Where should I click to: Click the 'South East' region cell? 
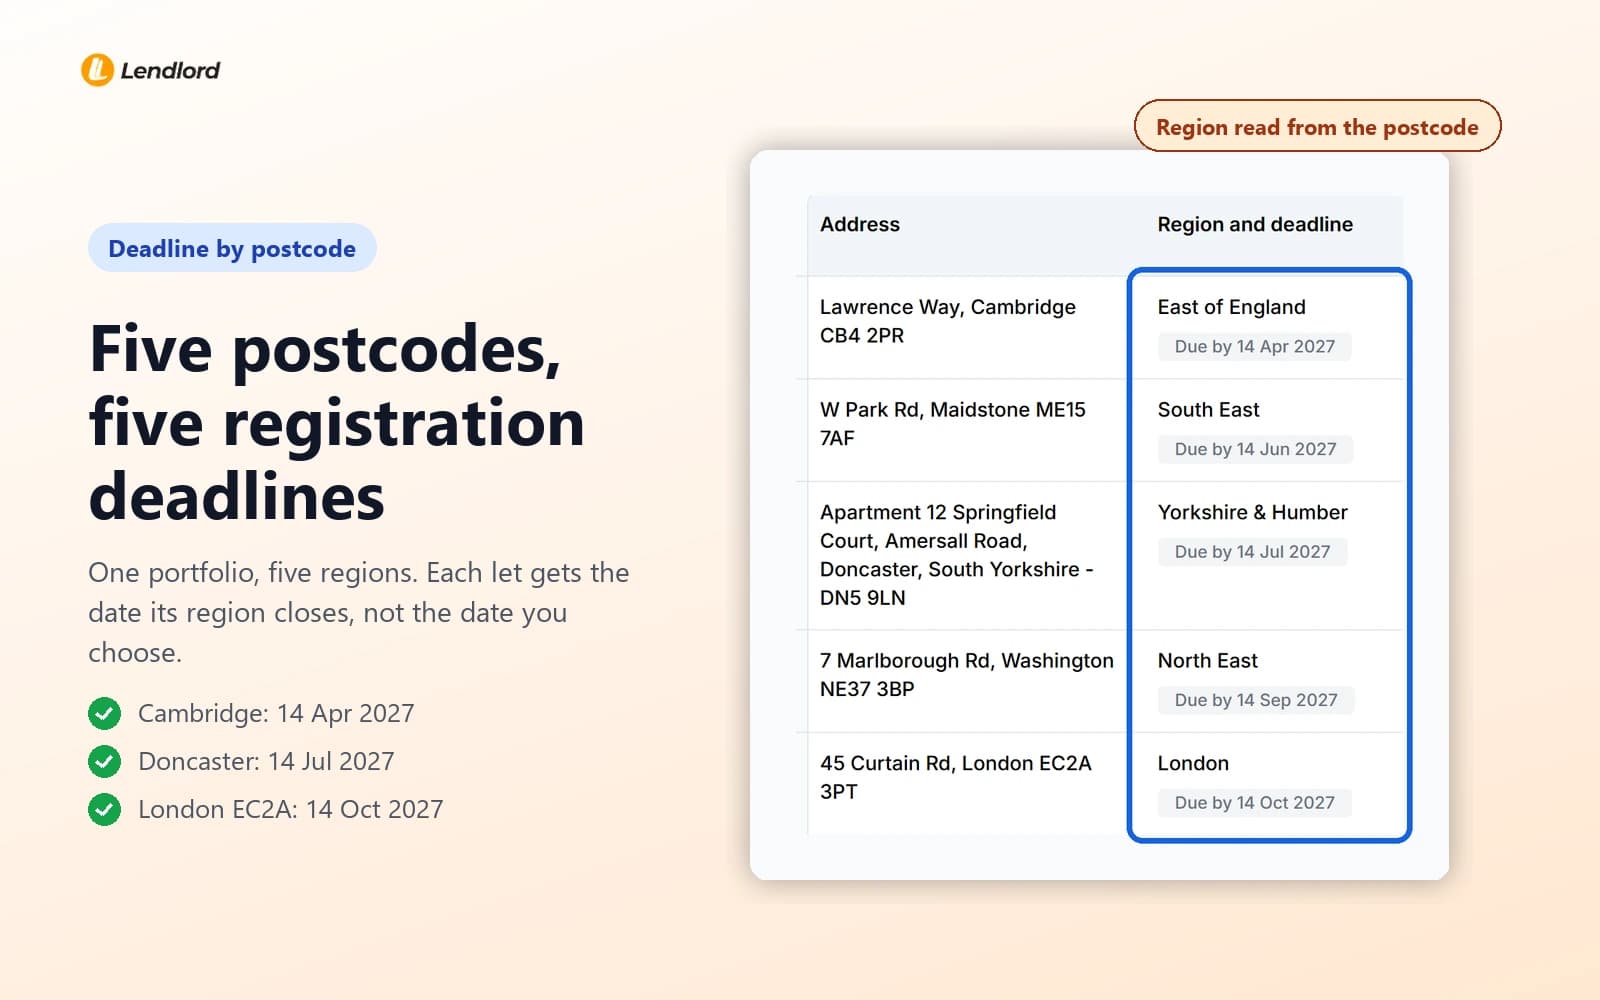coord(1208,410)
